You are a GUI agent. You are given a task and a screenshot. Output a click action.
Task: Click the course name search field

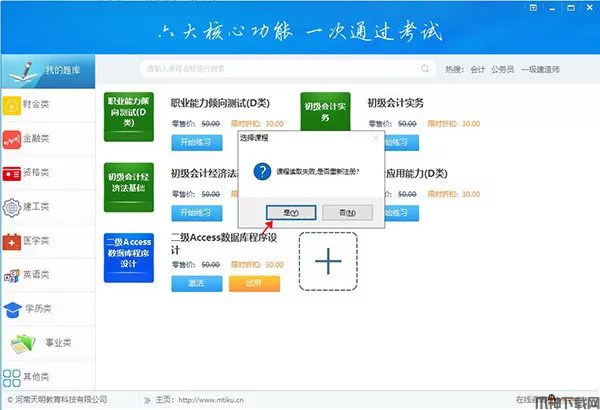288,69
